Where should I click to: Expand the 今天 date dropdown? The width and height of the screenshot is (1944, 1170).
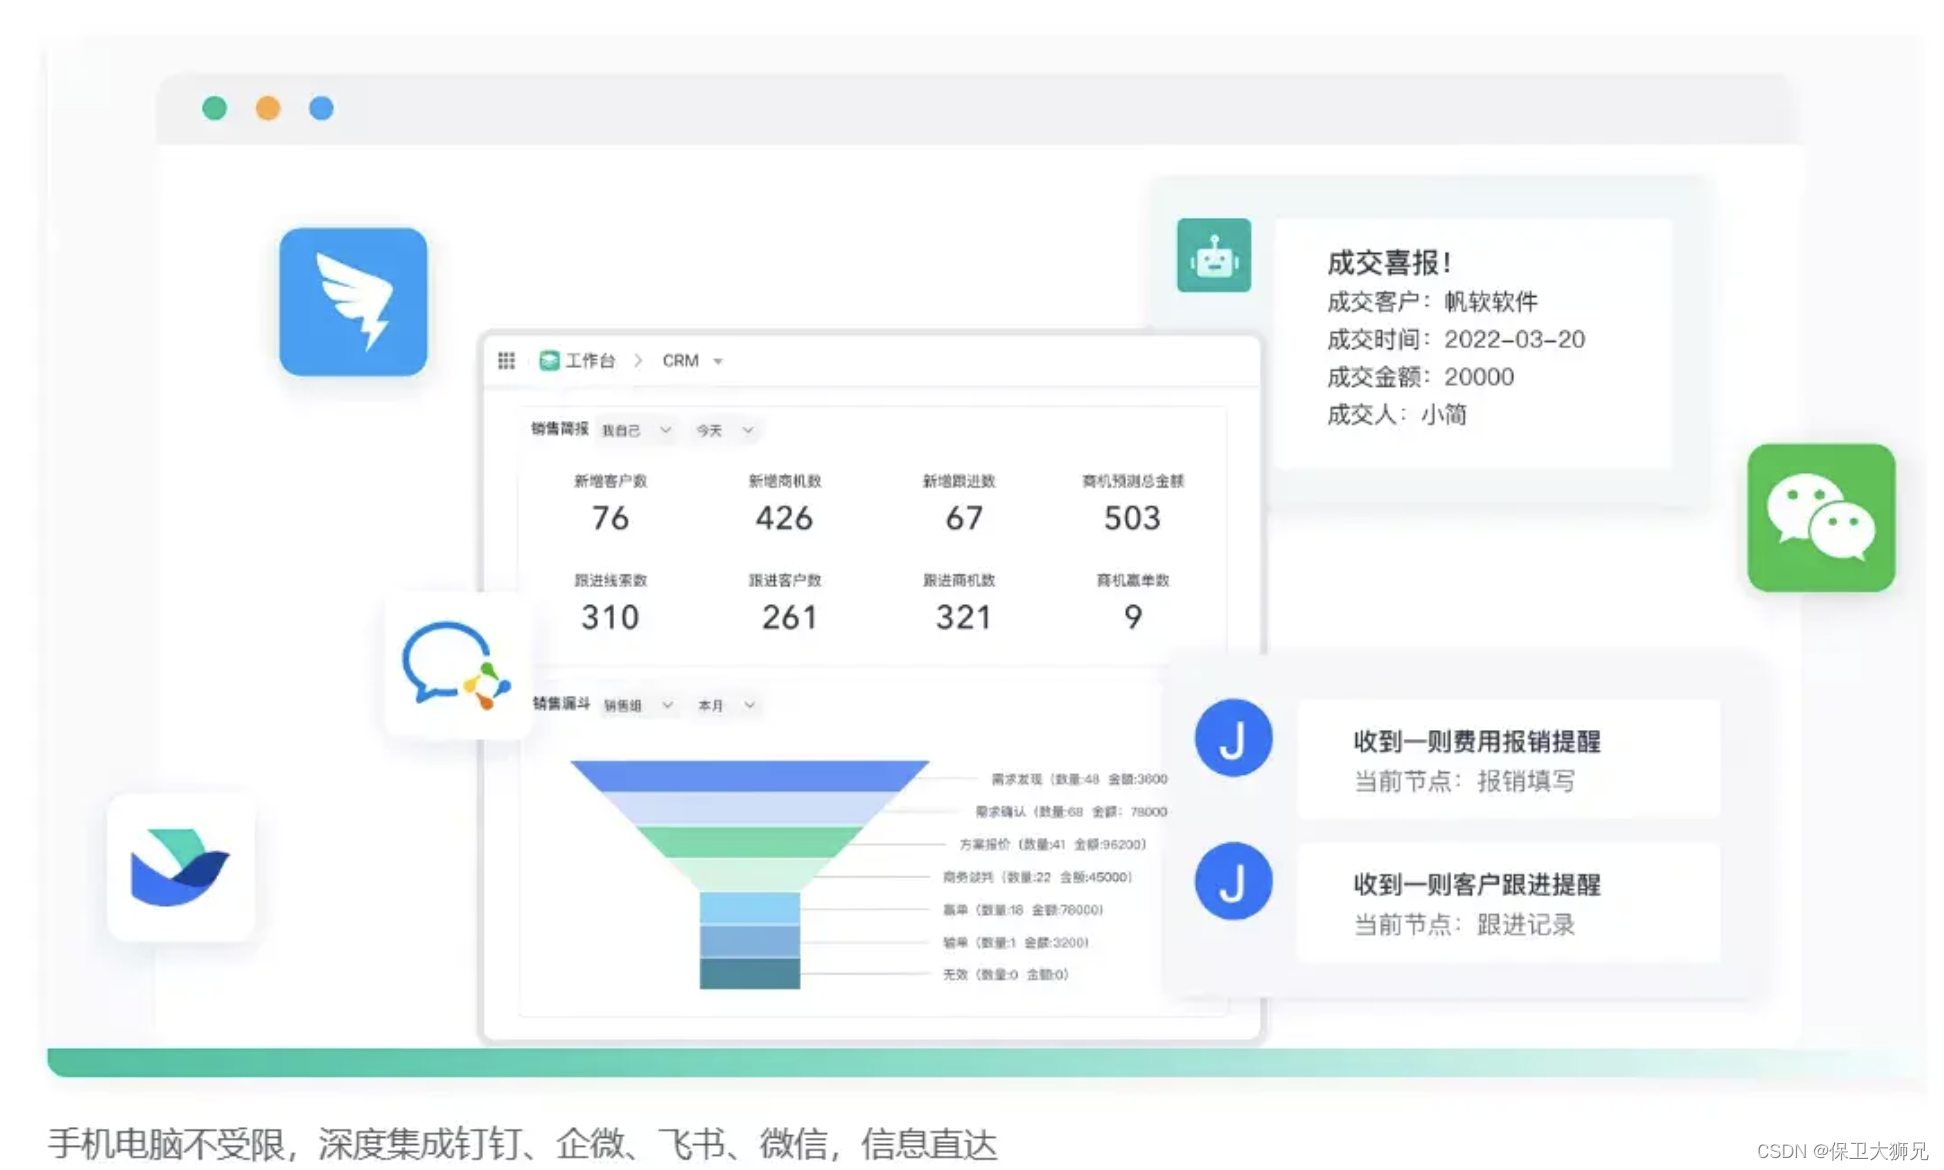(725, 430)
